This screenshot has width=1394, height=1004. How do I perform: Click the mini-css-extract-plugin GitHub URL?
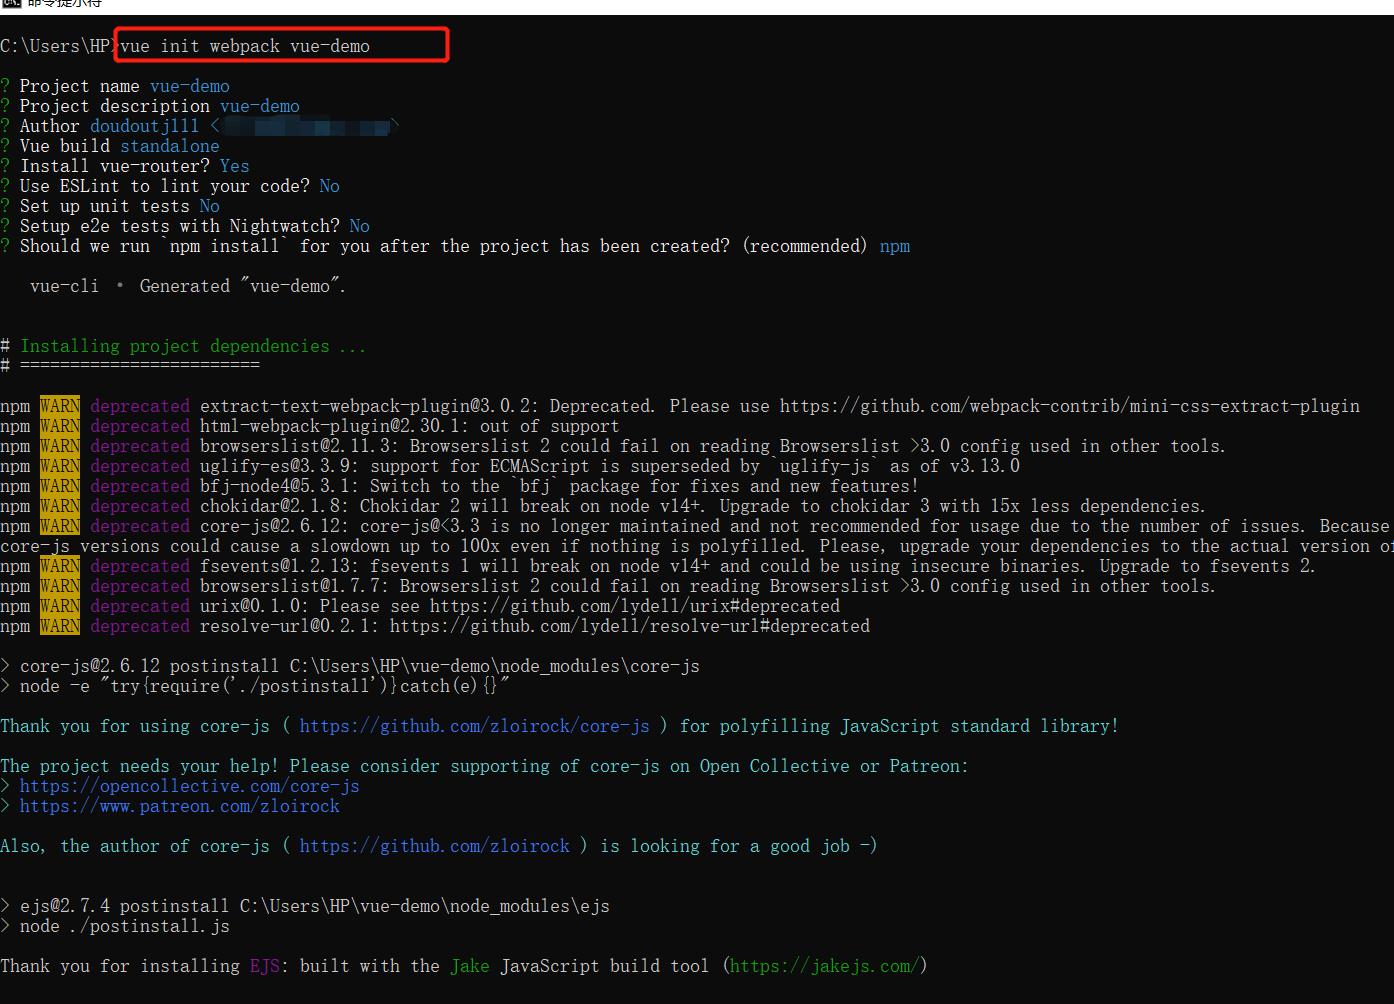(1070, 406)
